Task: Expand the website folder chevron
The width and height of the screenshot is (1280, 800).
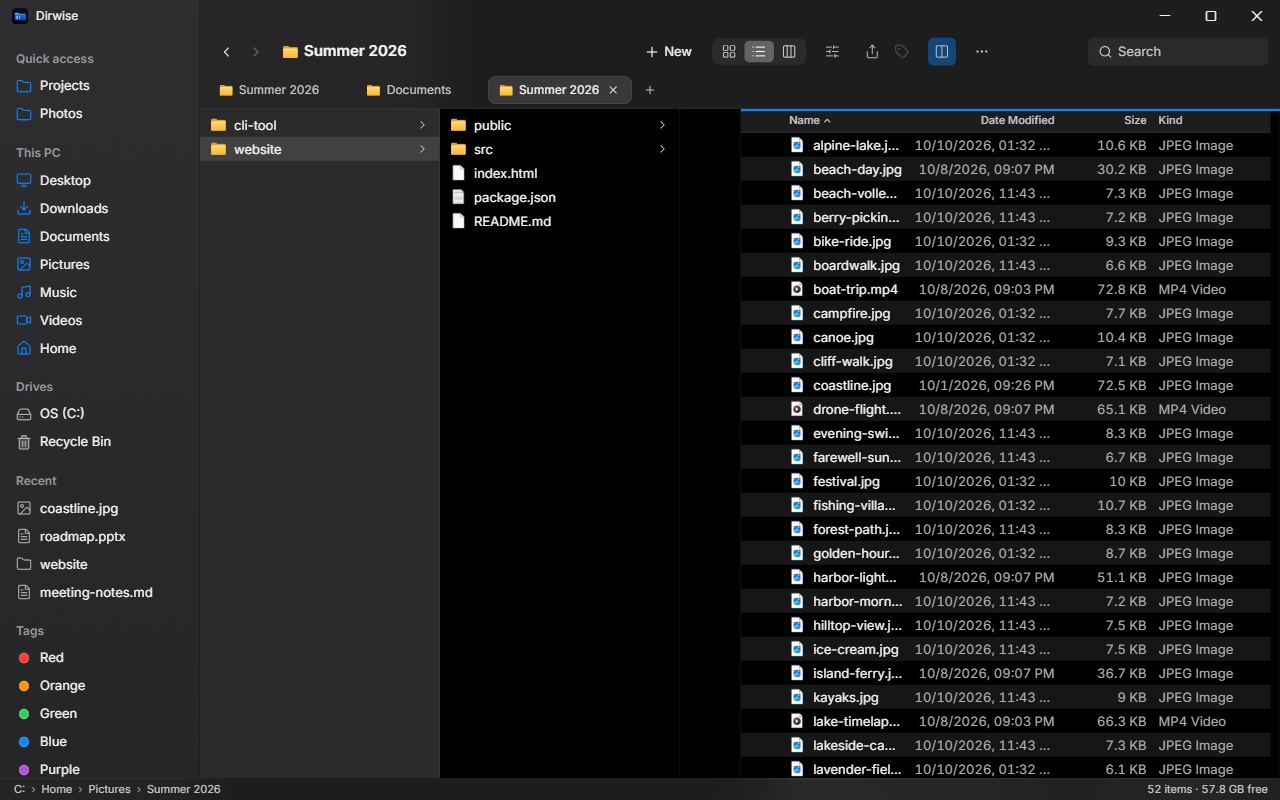Action: pos(422,149)
